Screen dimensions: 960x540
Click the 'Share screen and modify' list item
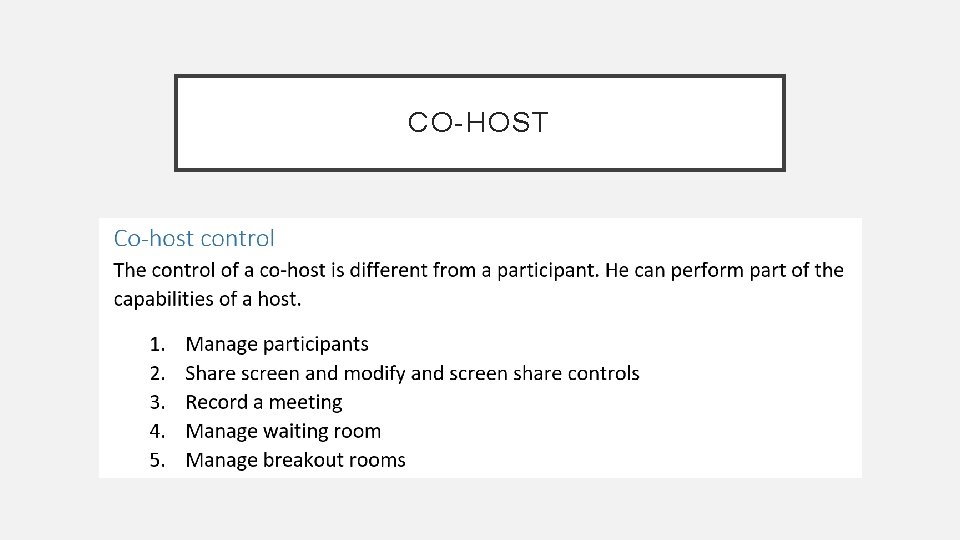[412, 373]
